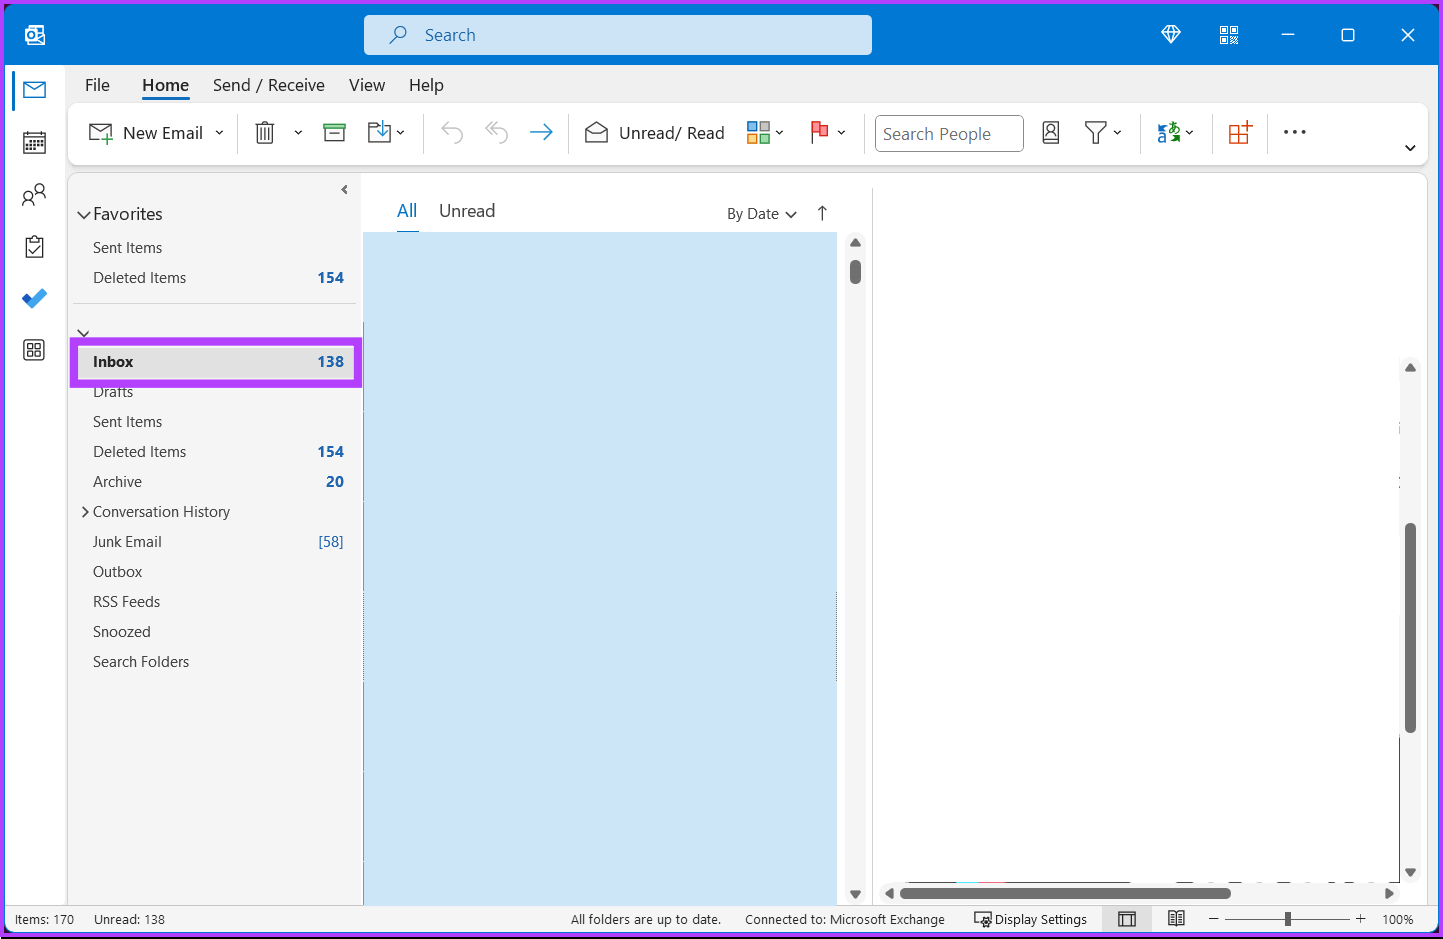Open the Send / Receive ribbon tab
Viewport: 1443px width, 939px height.
tap(268, 85)
